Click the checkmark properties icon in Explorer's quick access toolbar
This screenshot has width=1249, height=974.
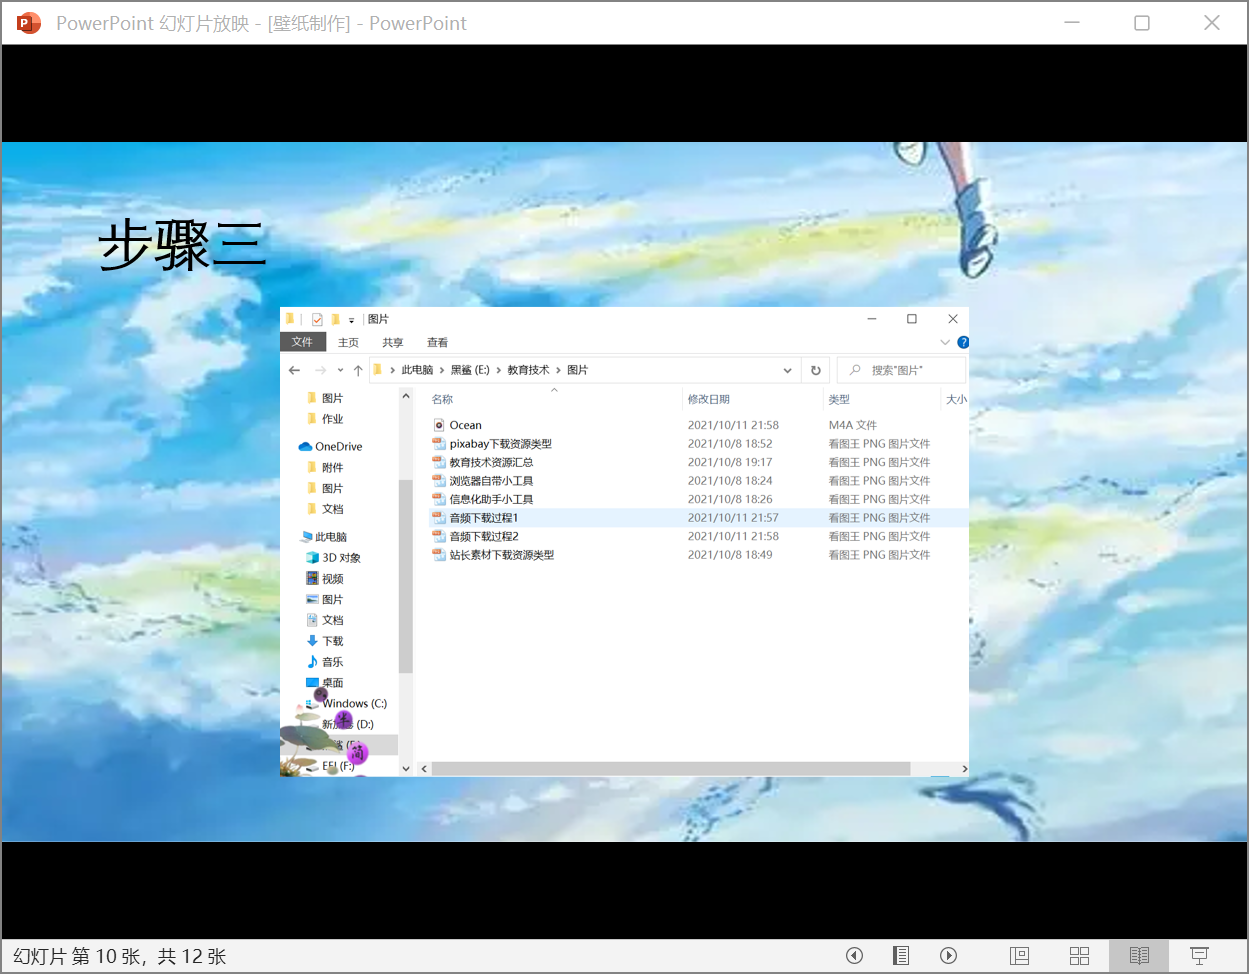(317, 319)
